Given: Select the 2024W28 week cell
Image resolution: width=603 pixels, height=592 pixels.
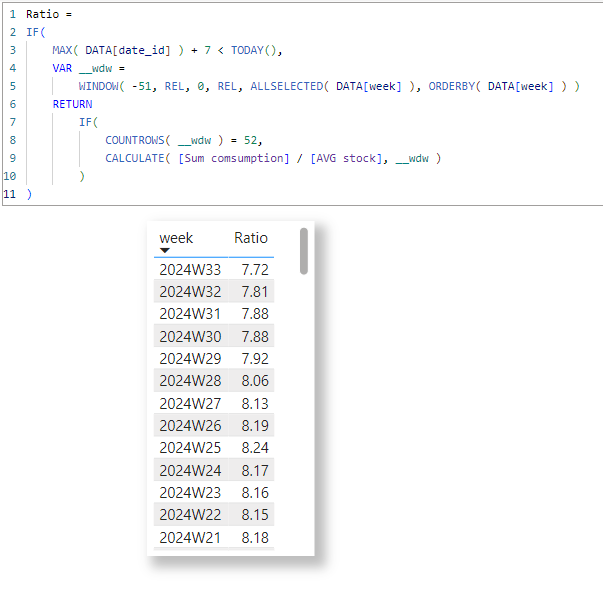Looking at the screenshot, I should (190, 381).
